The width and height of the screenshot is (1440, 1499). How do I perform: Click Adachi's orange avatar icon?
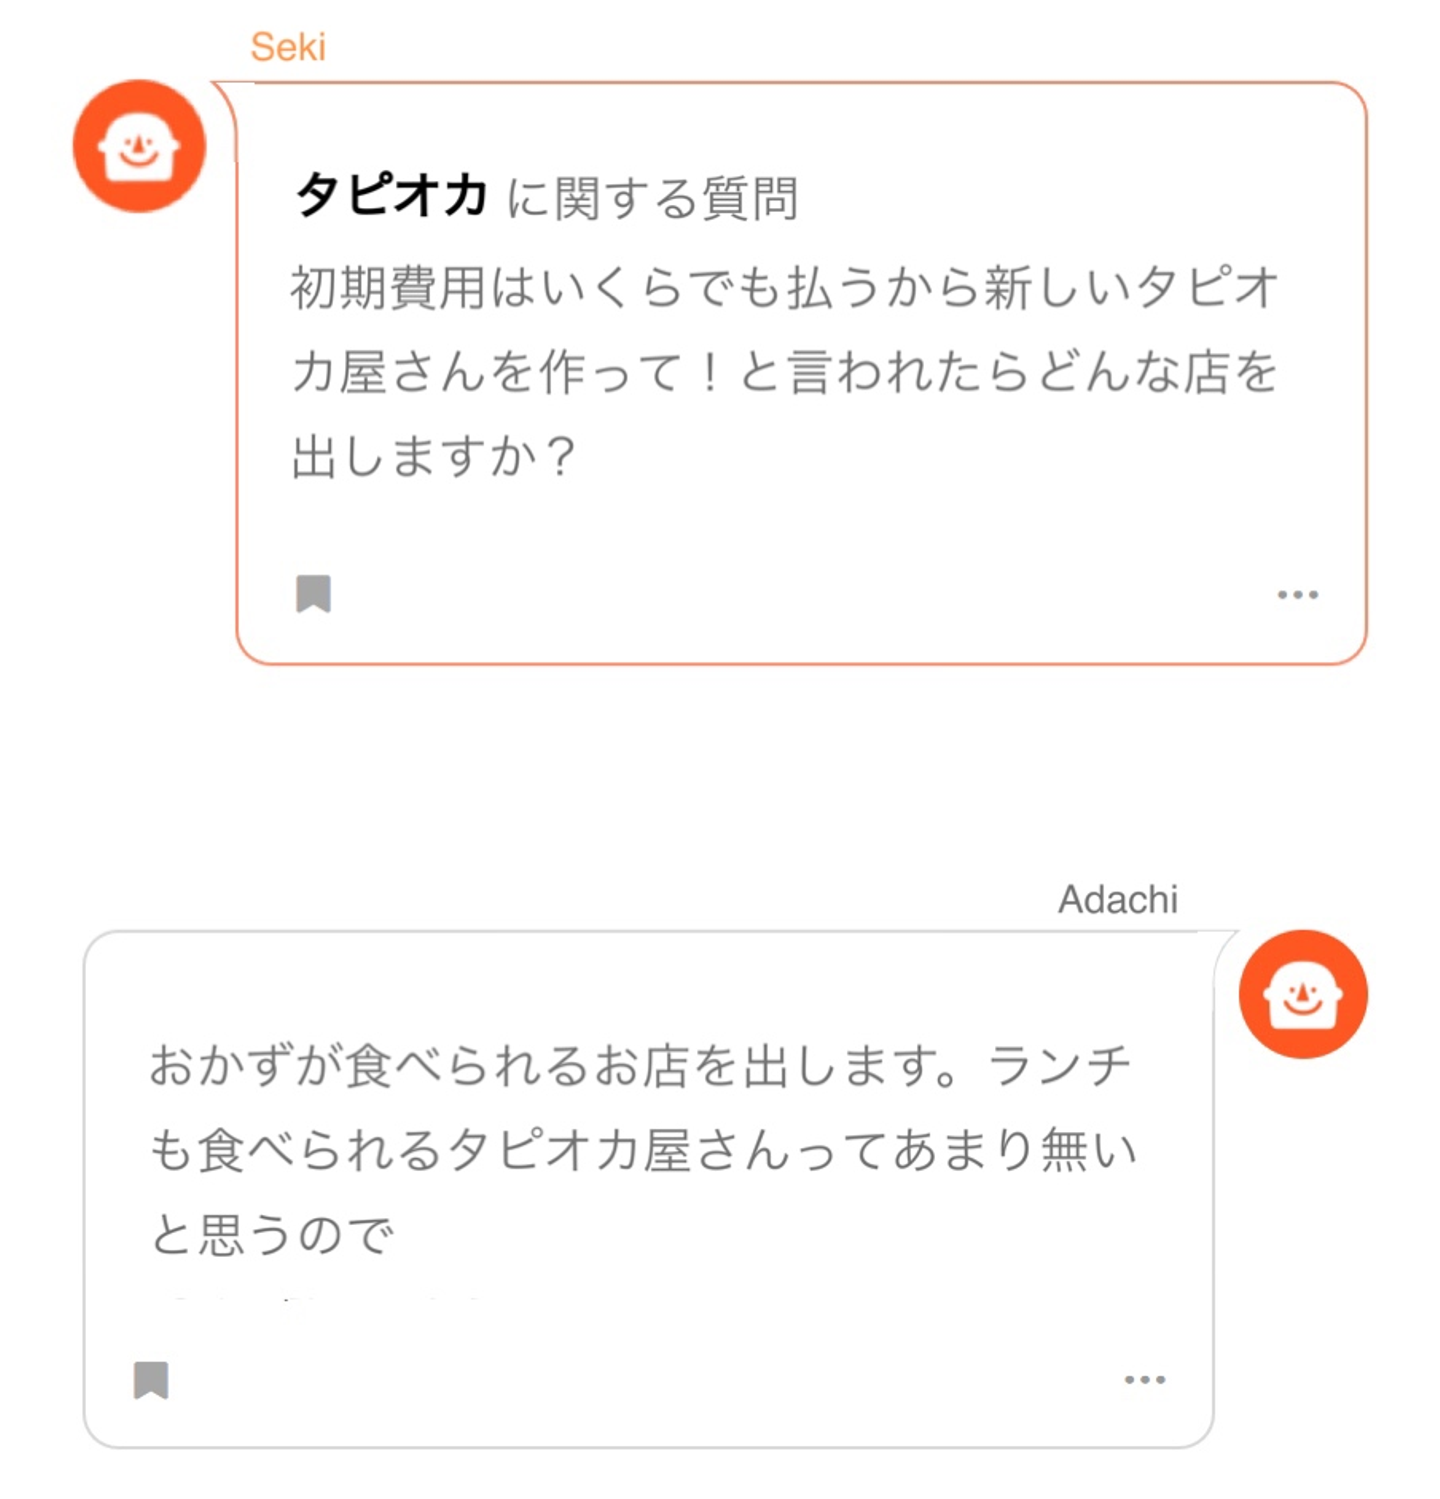tap(1302, 994)
